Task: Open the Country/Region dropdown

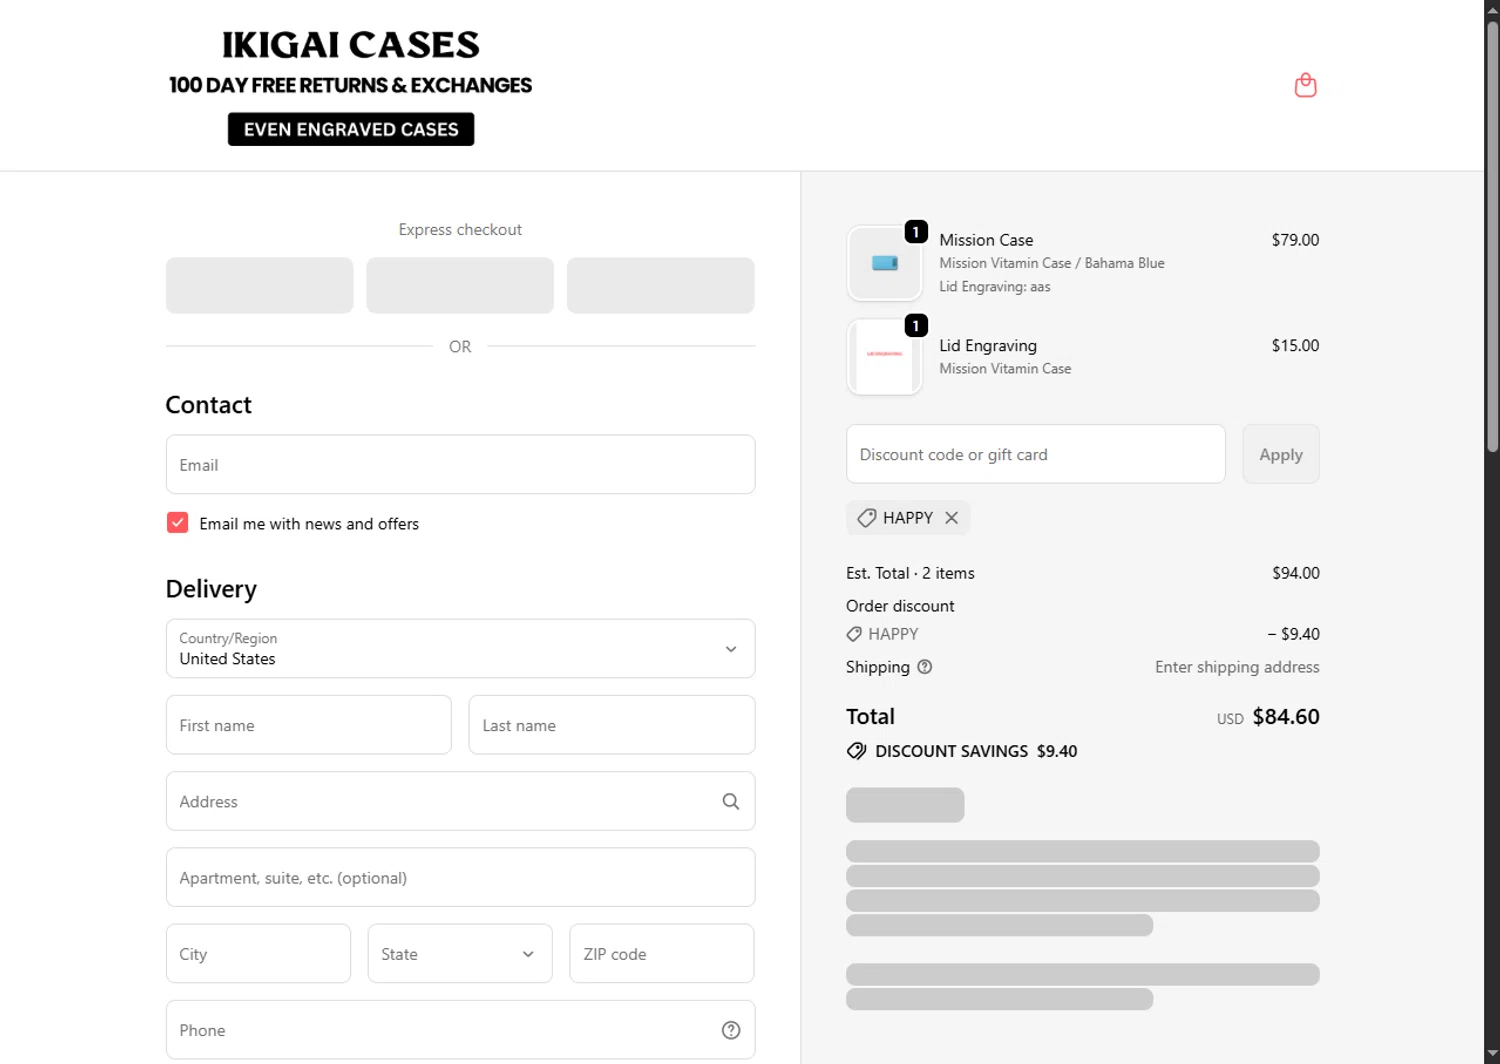Action: point(460,649)
